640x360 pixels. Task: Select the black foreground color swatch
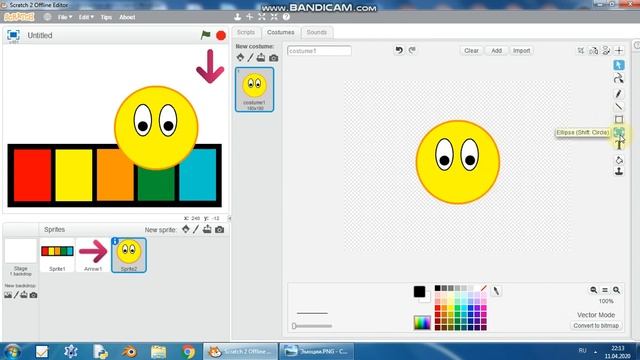(419, 291)
